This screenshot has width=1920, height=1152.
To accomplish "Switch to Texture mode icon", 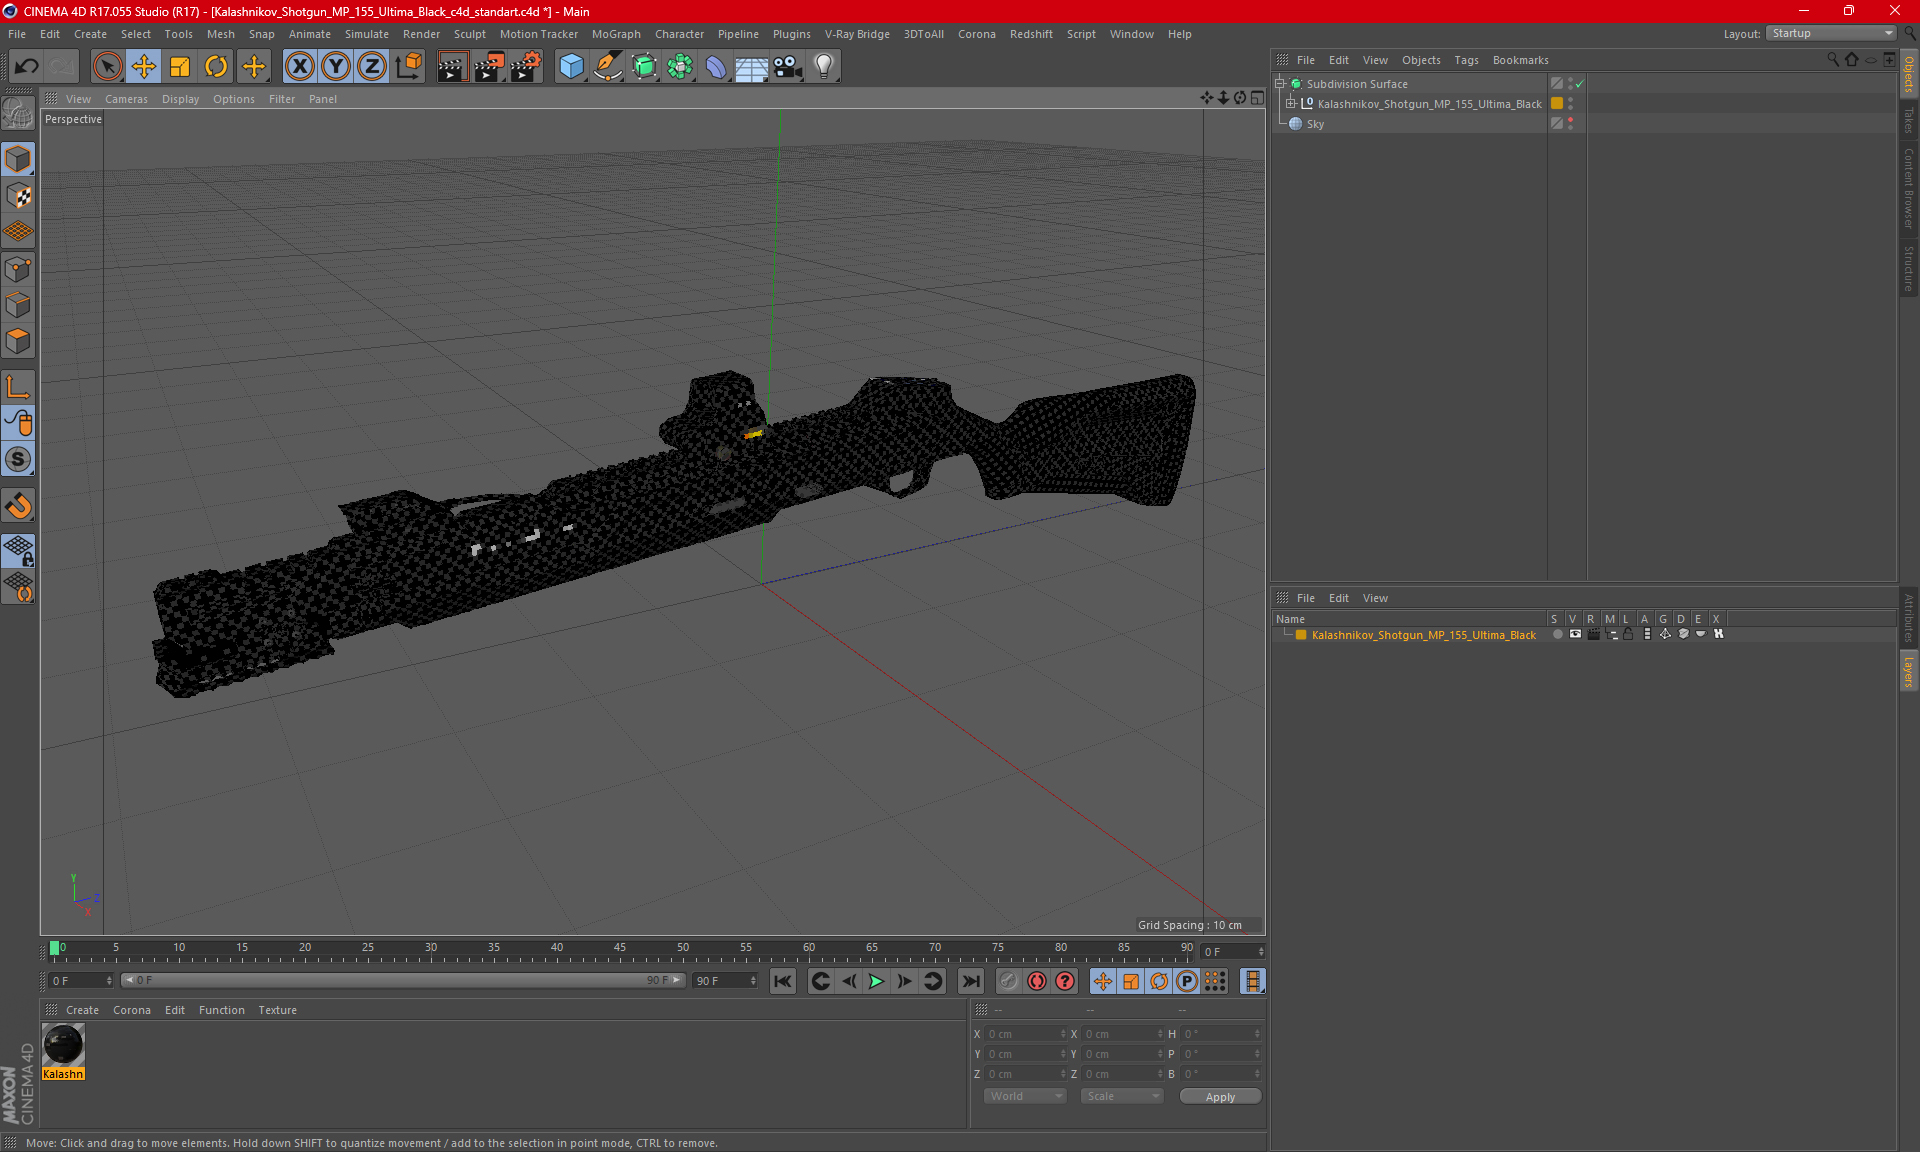I will pos(18,195).
